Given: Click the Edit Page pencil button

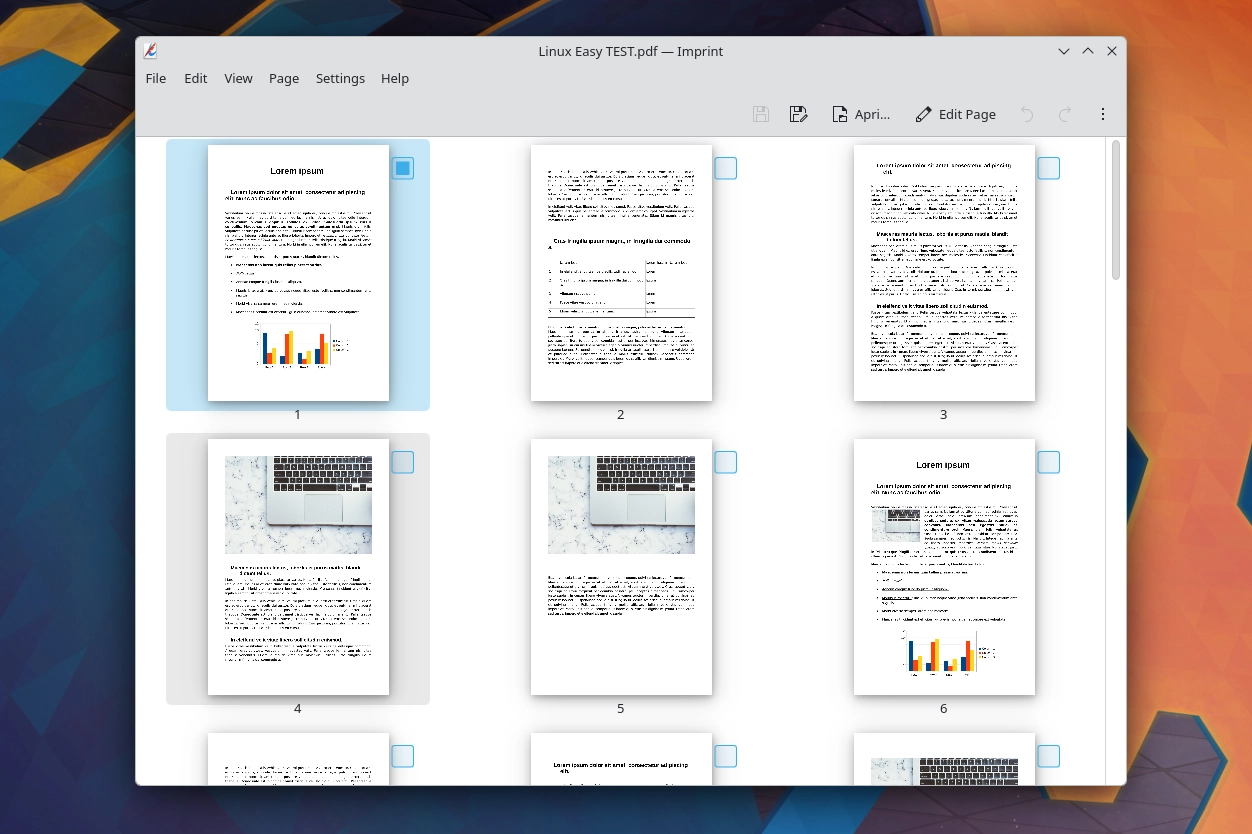Looking at the screenshot, I should [955, 114].
